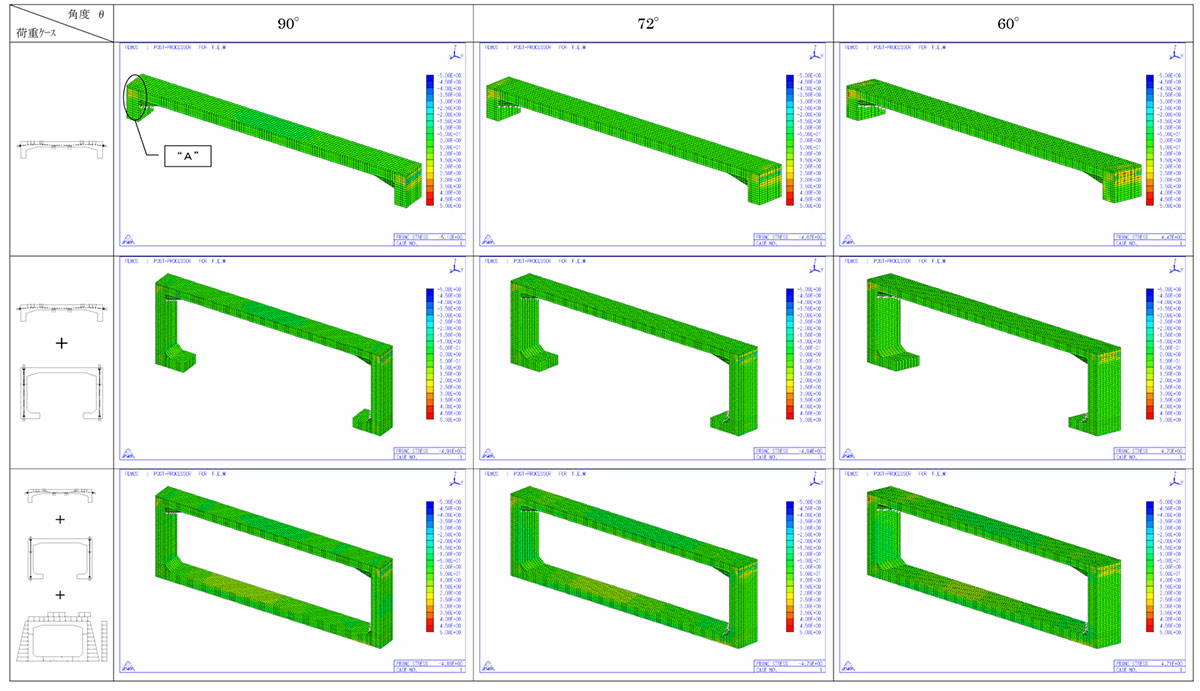Select the side wall load diagram in third row

58,556
